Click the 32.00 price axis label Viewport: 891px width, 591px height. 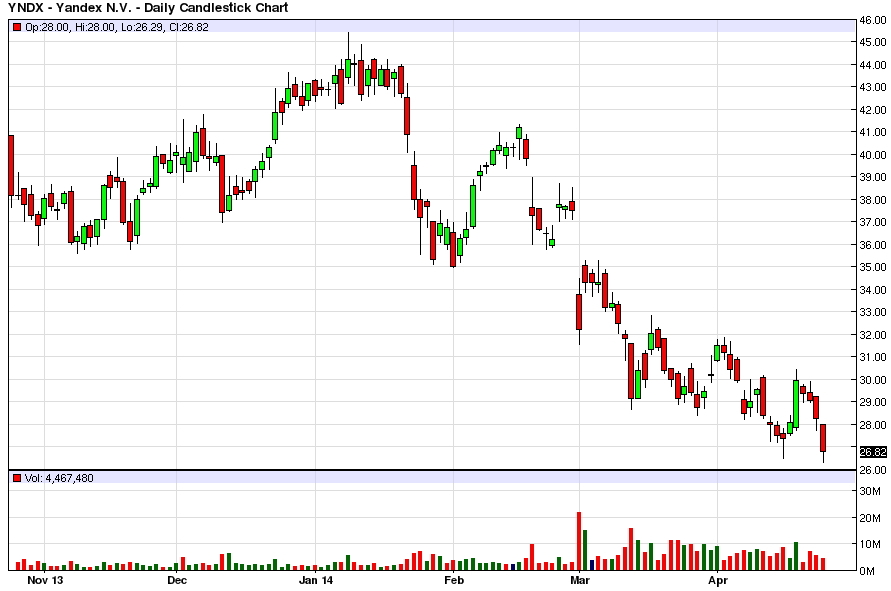click(873, 335)
